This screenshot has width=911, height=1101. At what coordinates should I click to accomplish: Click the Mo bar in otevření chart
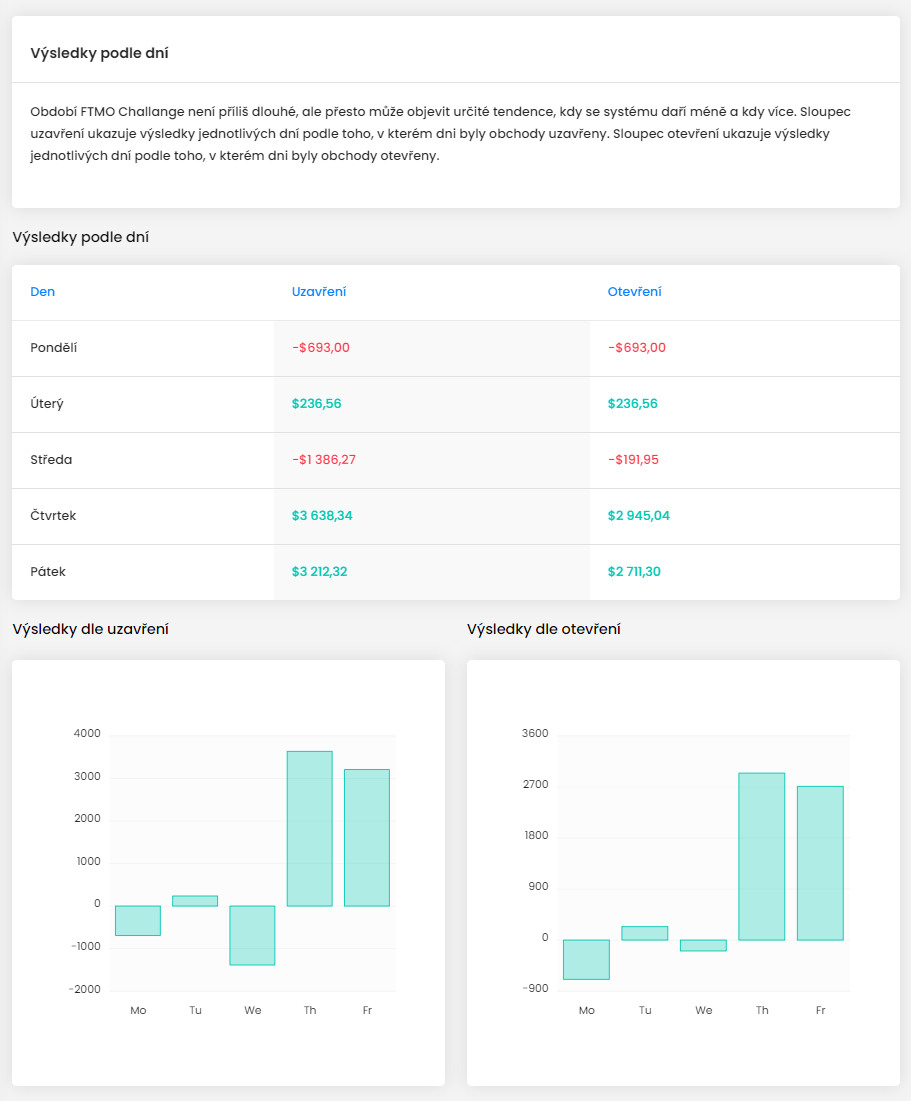click(586, 959)
